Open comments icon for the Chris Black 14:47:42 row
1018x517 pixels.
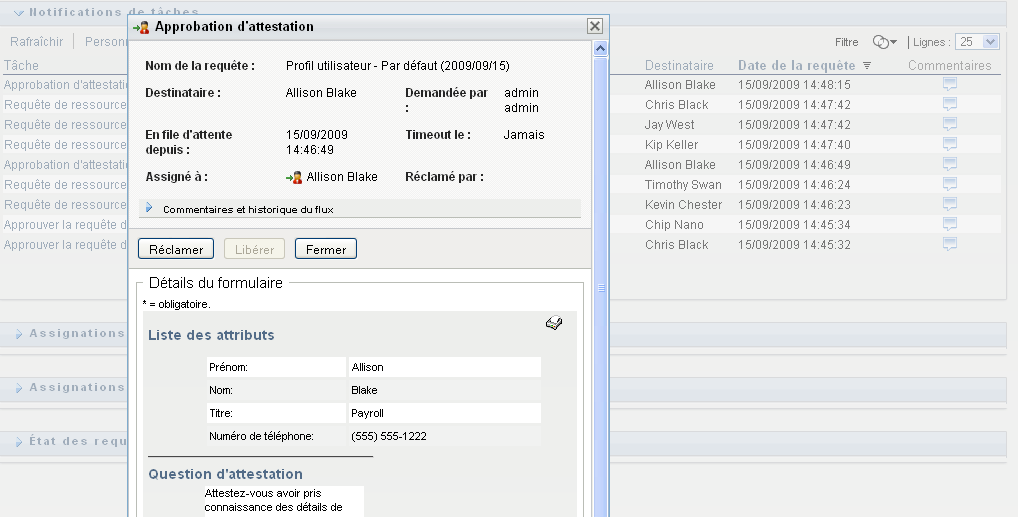[x=950, y=104]
